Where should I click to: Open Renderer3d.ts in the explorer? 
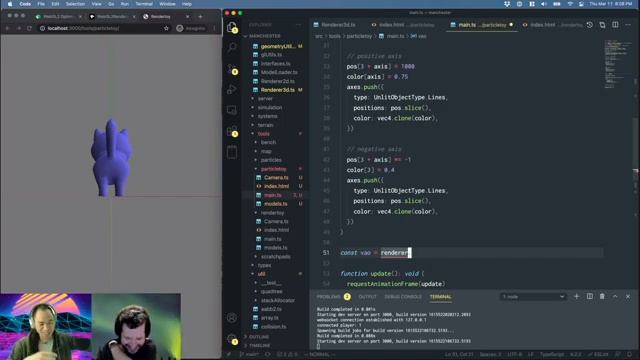pos(277,90)
